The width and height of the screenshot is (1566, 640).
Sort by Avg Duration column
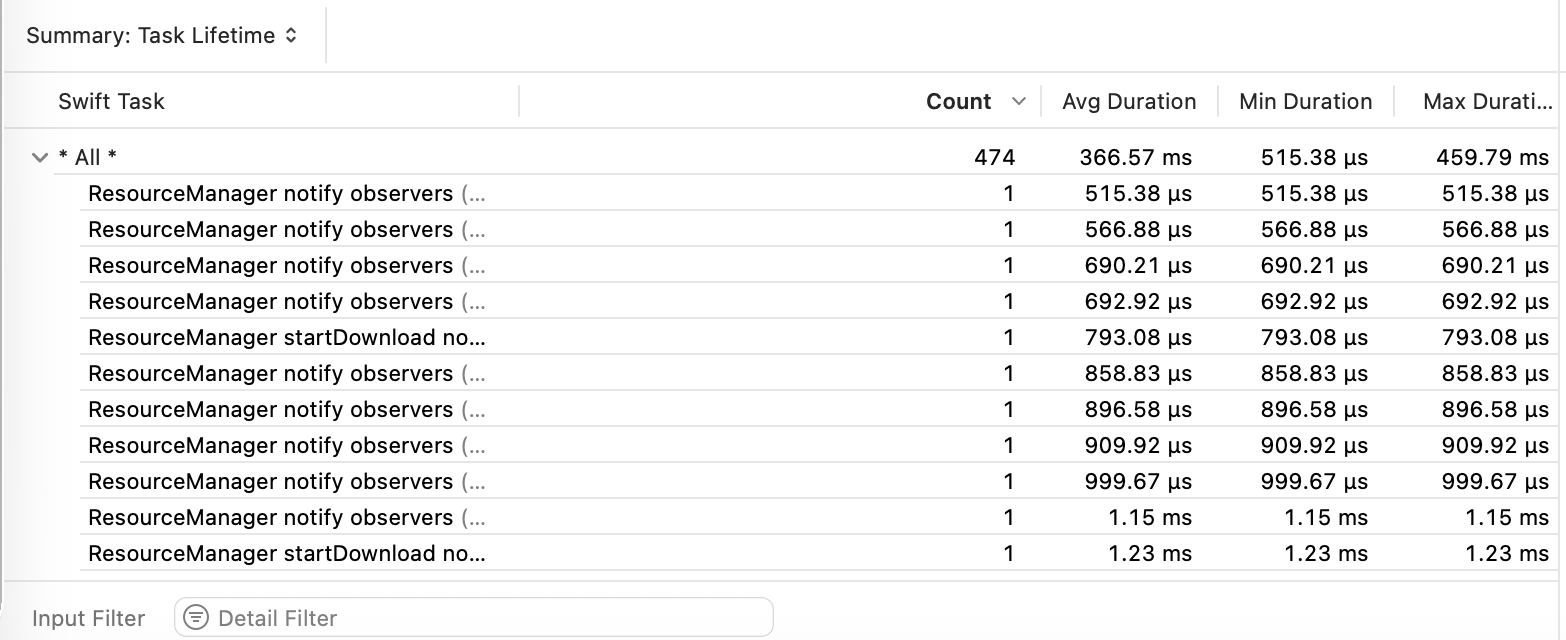pyautogui.click(x=1128, y=101)
